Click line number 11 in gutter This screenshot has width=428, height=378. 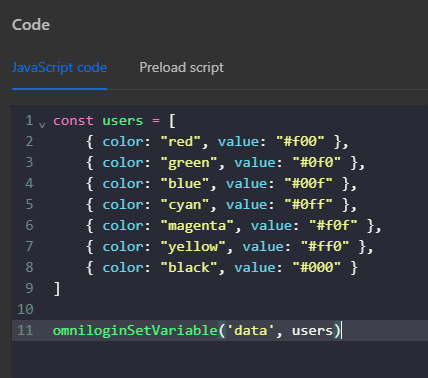[x=25, y=330]
